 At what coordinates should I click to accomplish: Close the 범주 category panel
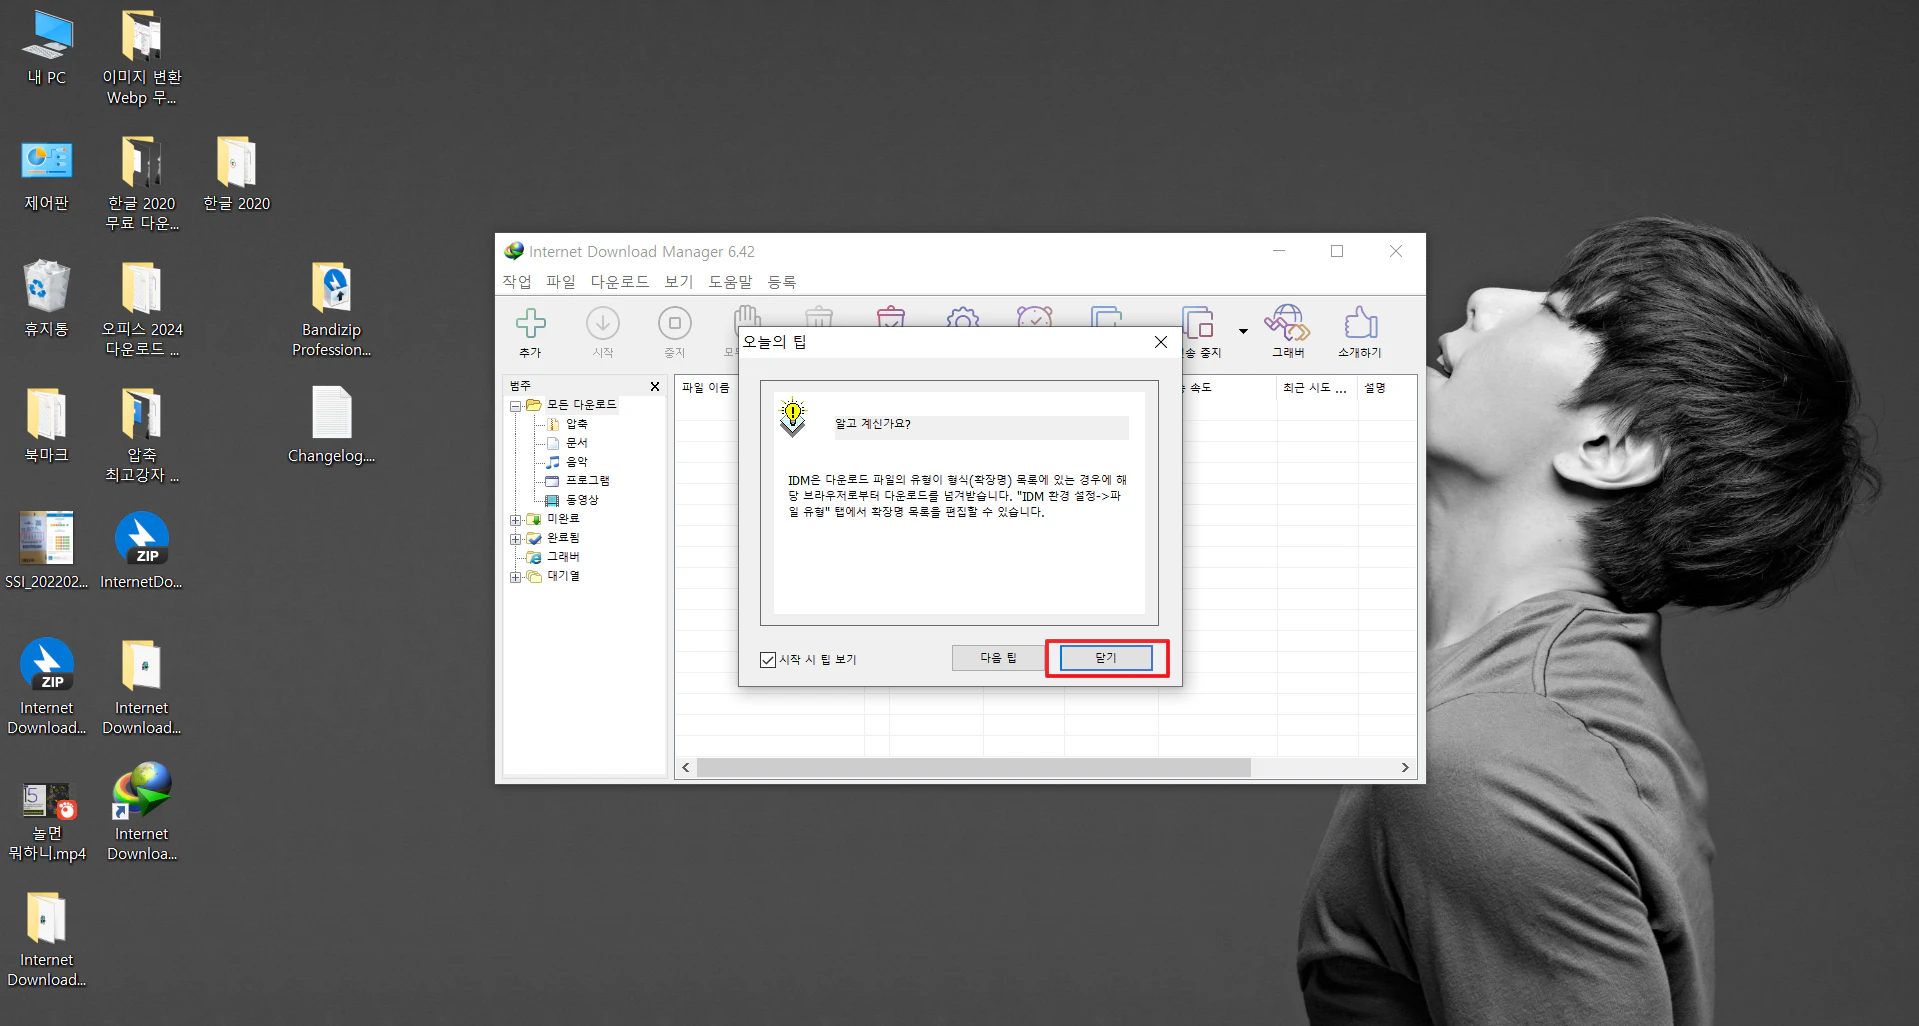click(x=655, y=387)
